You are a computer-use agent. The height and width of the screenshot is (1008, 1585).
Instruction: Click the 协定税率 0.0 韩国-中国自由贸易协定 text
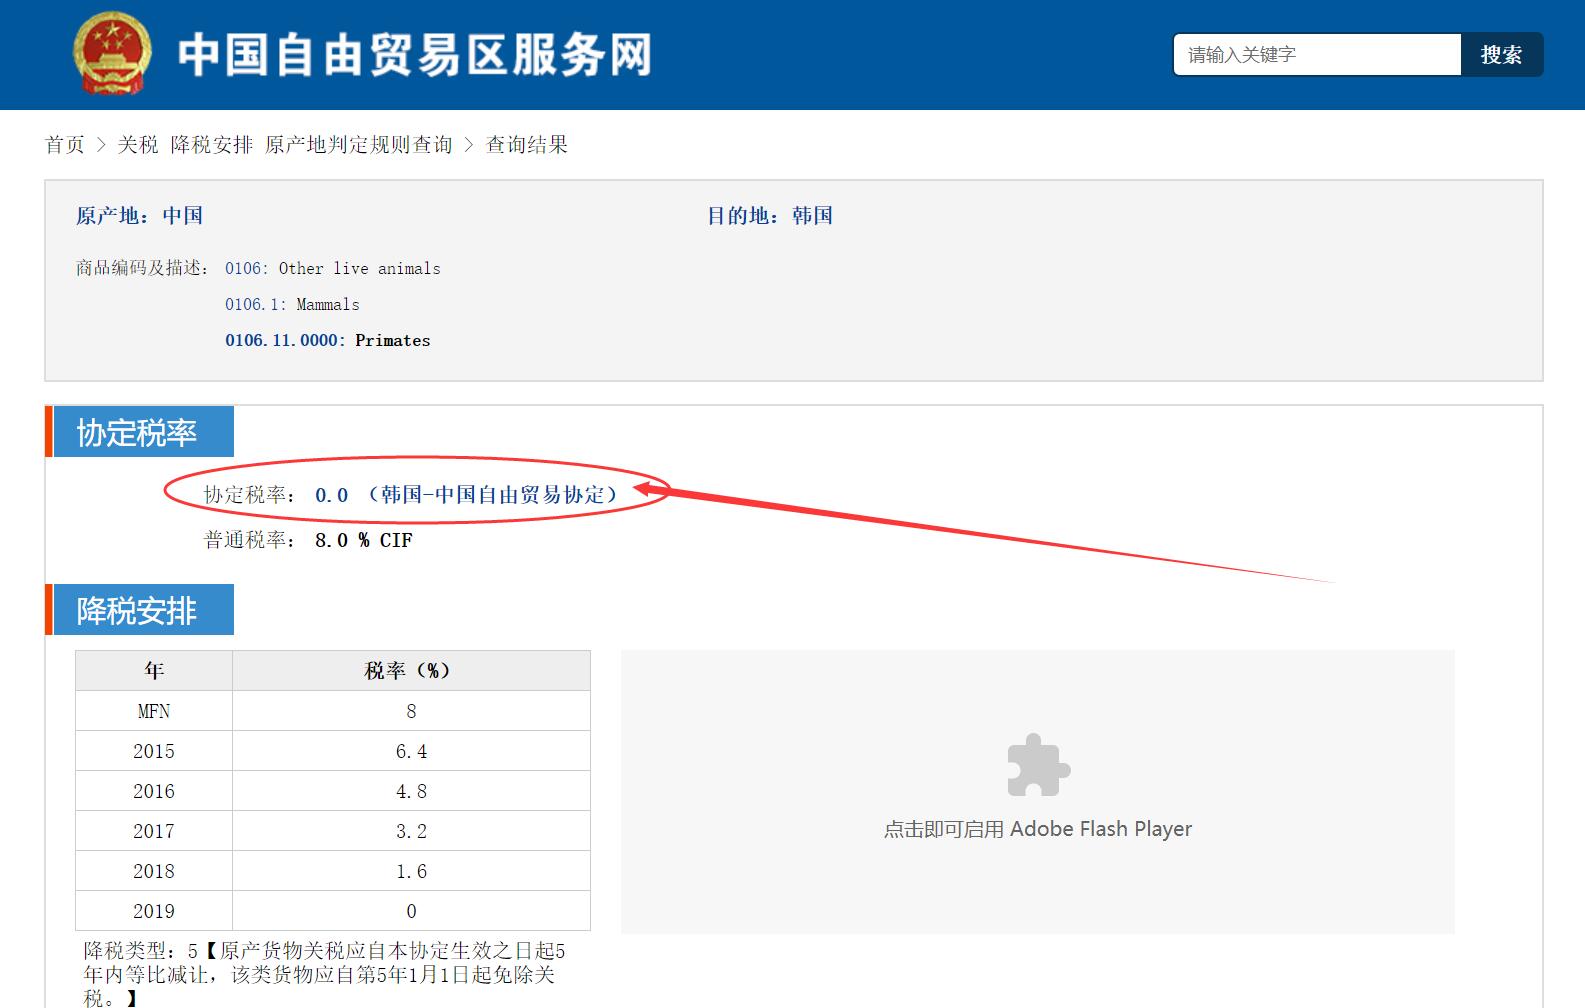(411, 495)
